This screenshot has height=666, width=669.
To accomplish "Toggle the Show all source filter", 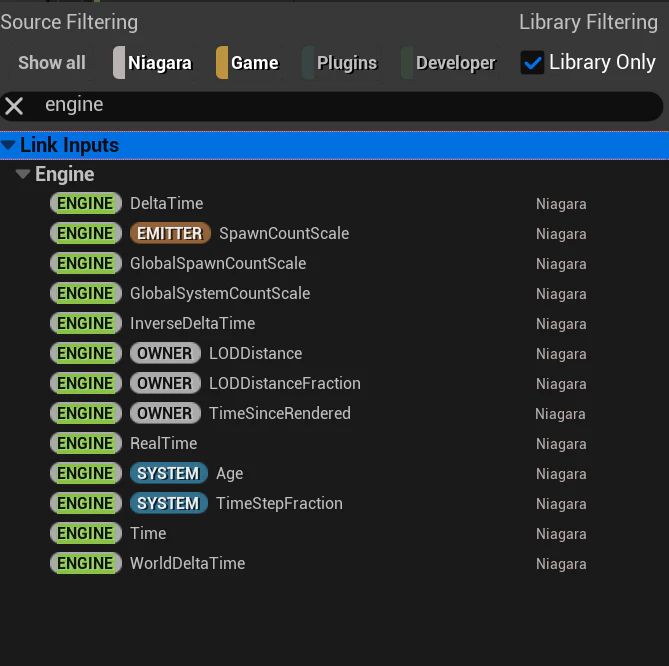I will (52, 63).
